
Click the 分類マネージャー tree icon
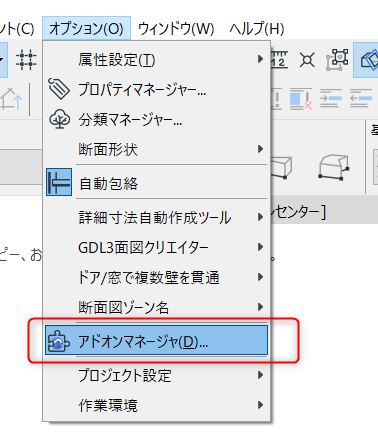60,119
